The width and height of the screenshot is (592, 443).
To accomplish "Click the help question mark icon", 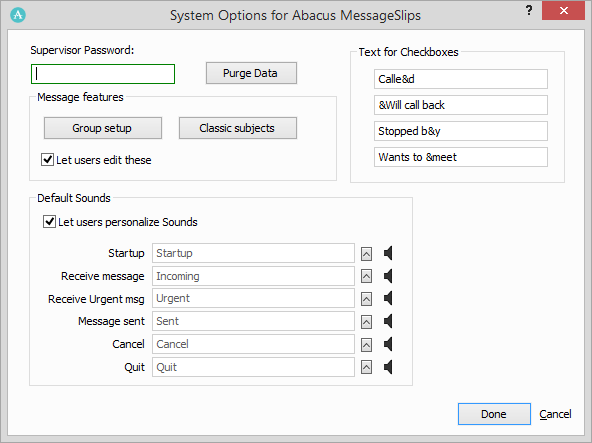I will tap(529, 10).
